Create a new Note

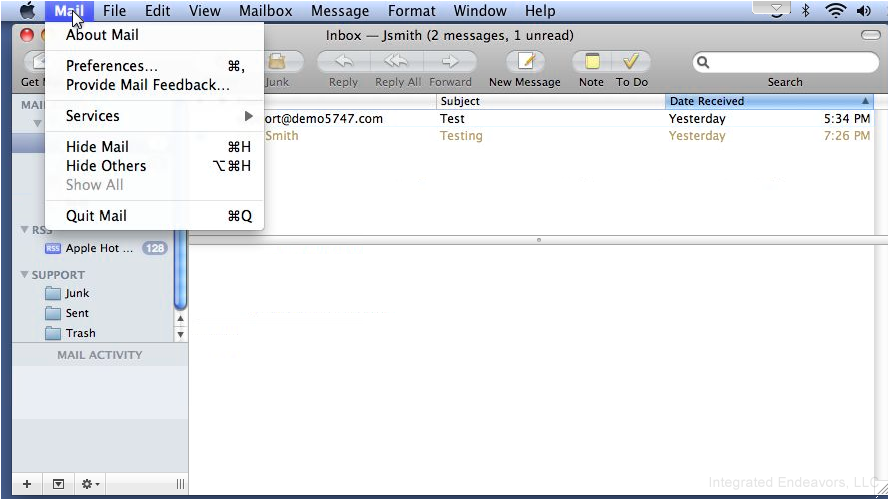(591, 61)
